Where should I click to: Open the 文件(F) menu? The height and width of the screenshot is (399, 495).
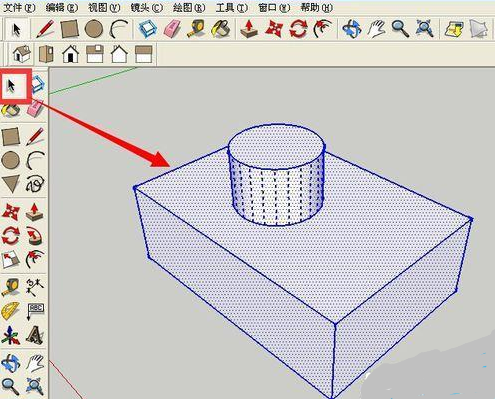pyautogui.click(x=19, y=7)
